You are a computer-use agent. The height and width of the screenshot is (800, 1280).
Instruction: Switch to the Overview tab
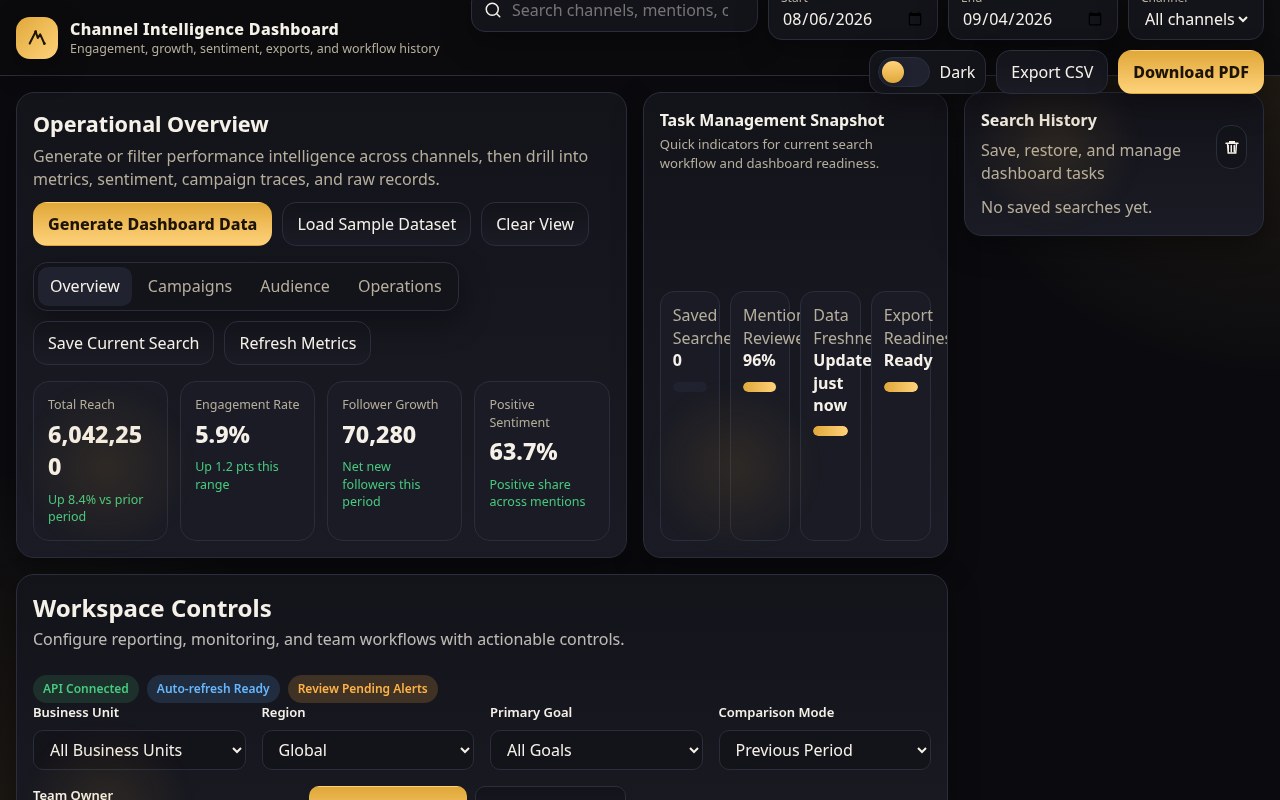85,286
